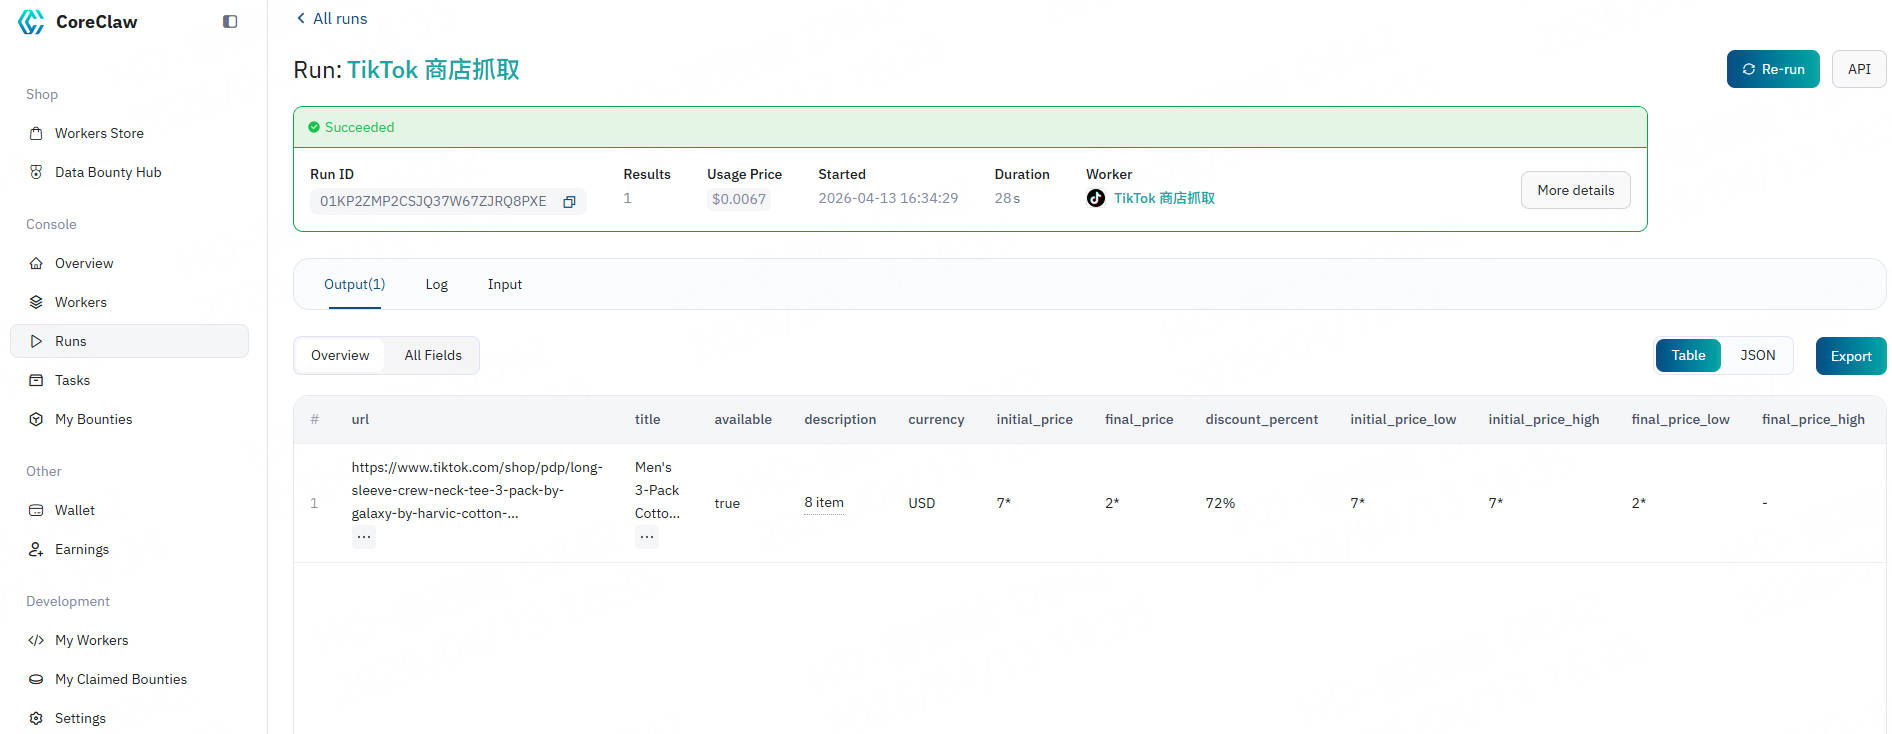Image resolution: width=1892 pixels, height=734 pixels.
Task: Expand the truncated url cell ellipsis
Action: pos(364,537)
